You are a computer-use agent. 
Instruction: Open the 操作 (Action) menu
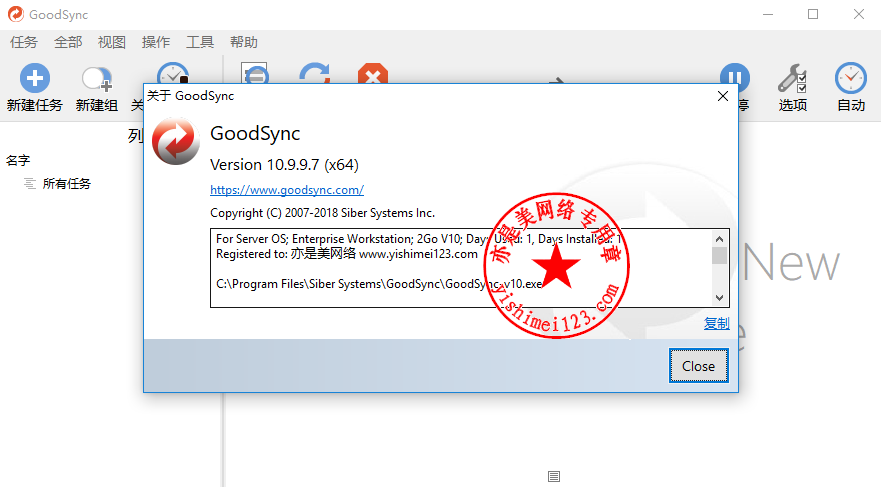click(x=156, y=42)
